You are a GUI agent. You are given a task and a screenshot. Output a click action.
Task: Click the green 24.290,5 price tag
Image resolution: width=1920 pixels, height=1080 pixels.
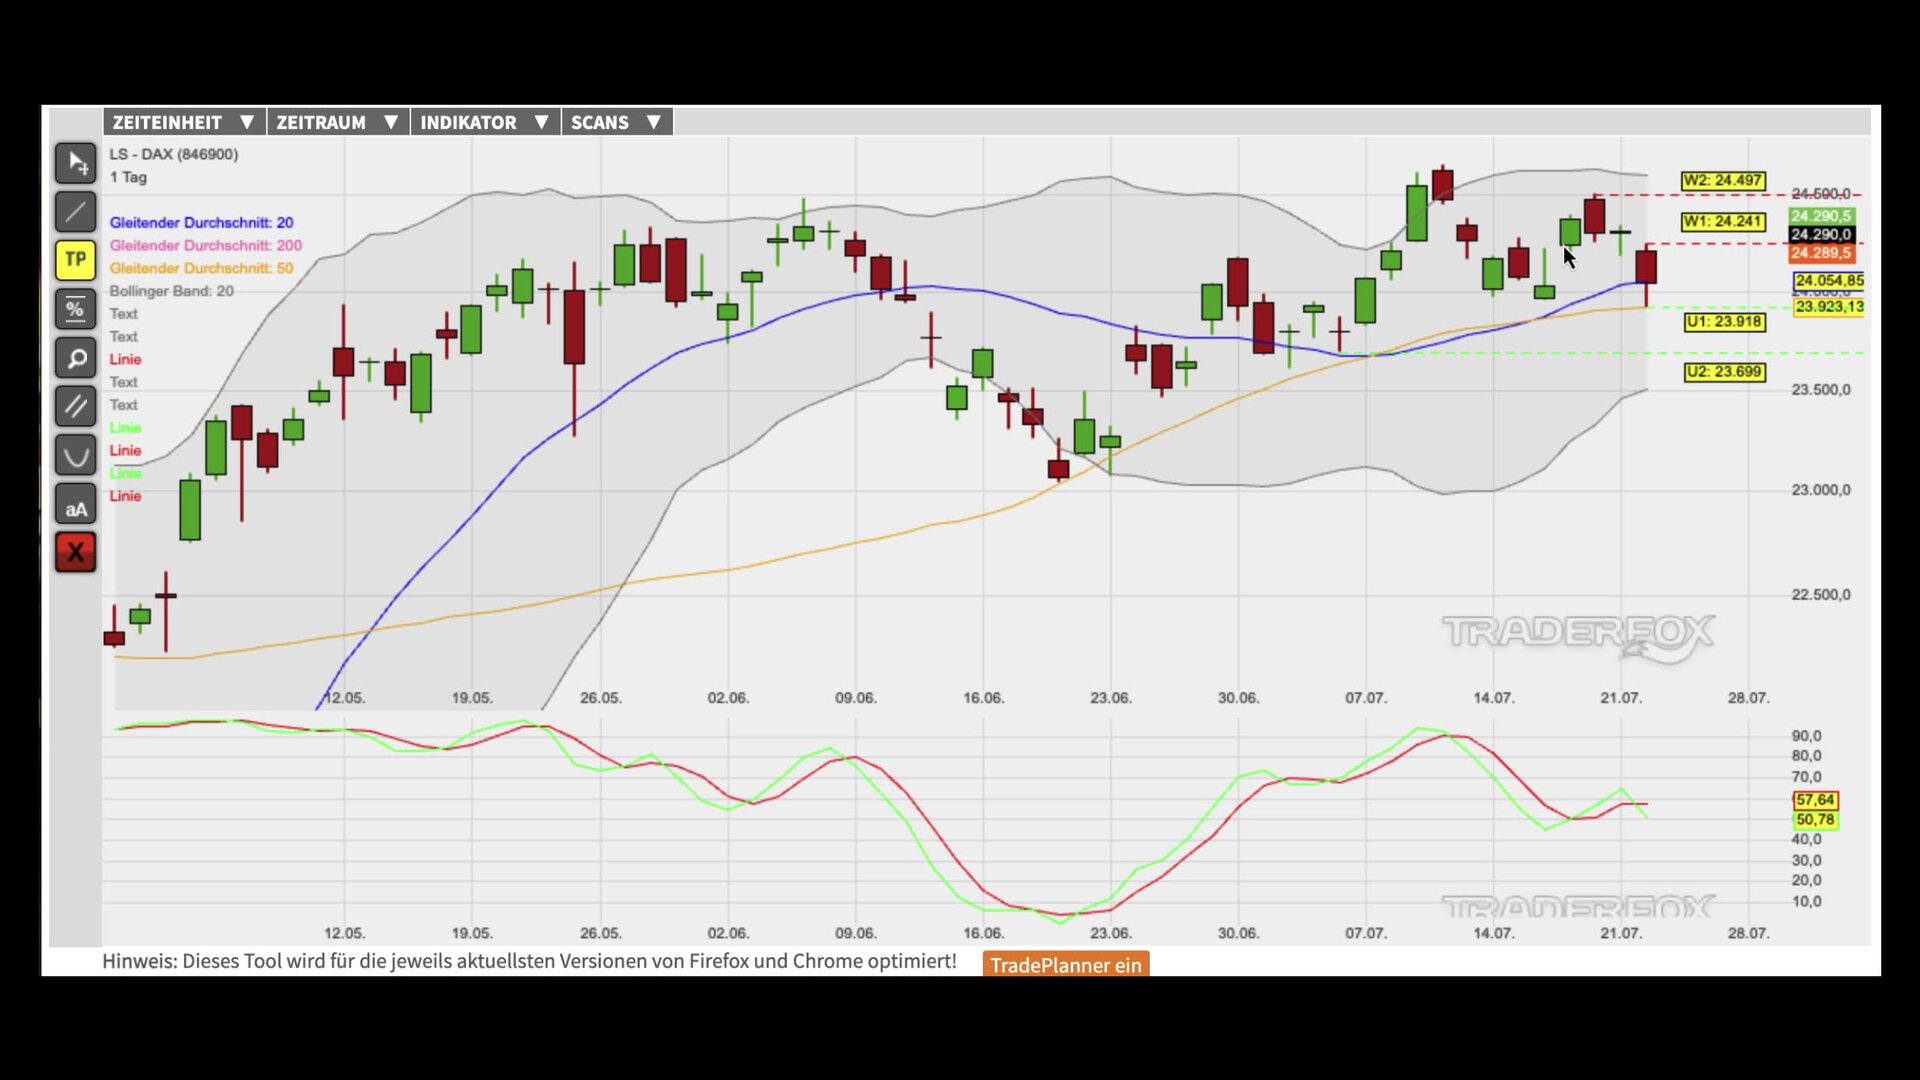point(1821,216)
